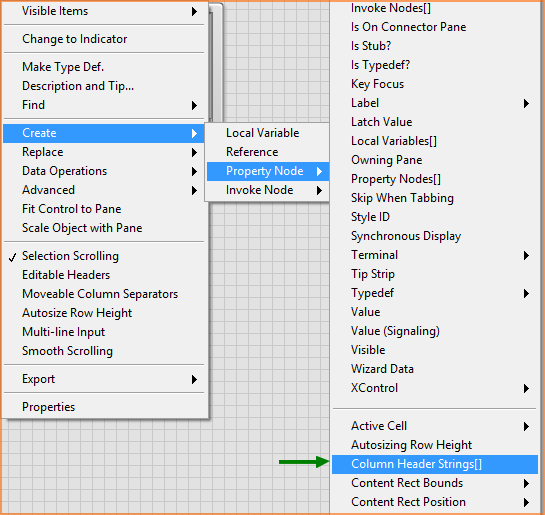Choose the Value (Signaling) property
The height and width of the screenshot is (515, 545).
click(435, 331)
